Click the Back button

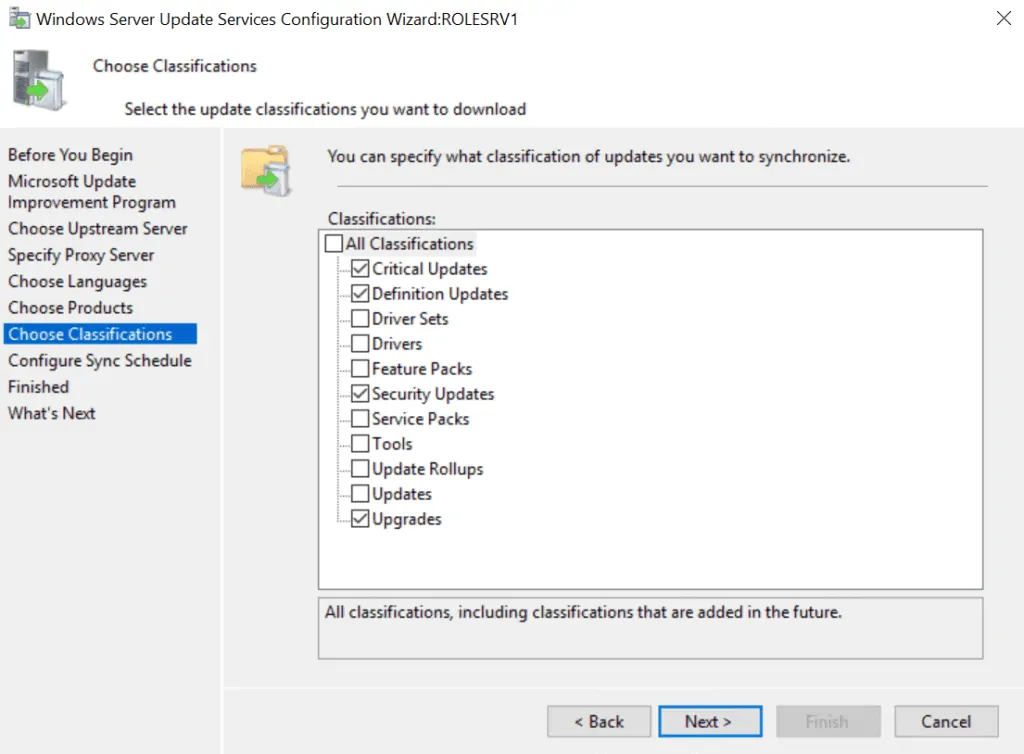(598, 721)
